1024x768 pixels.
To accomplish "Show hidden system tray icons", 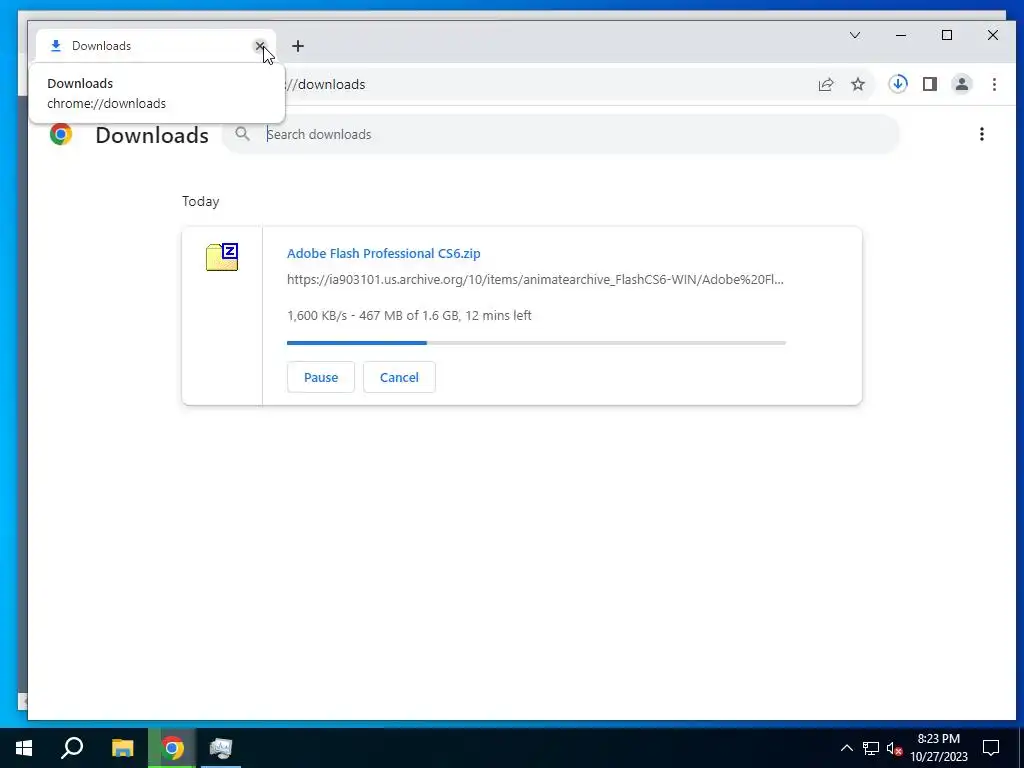I will 846,748.
